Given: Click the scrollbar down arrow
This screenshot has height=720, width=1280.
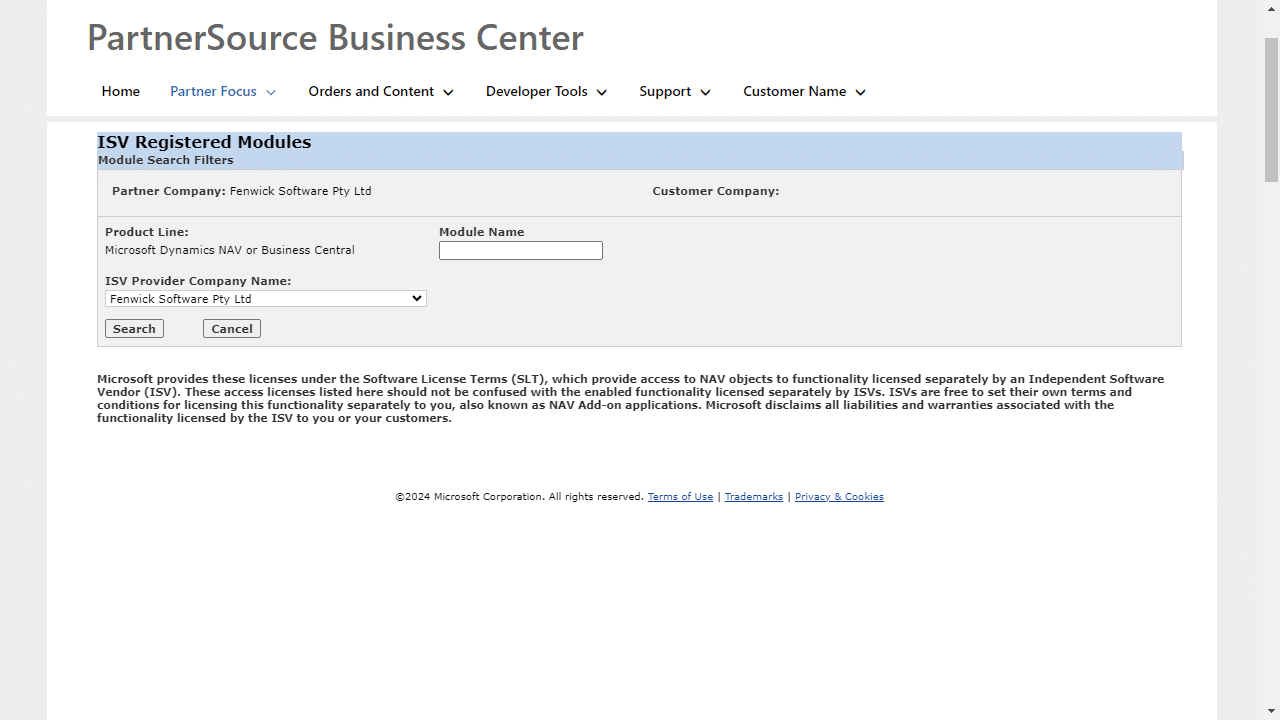Looking at the screenshot, I should [1272, 711].
